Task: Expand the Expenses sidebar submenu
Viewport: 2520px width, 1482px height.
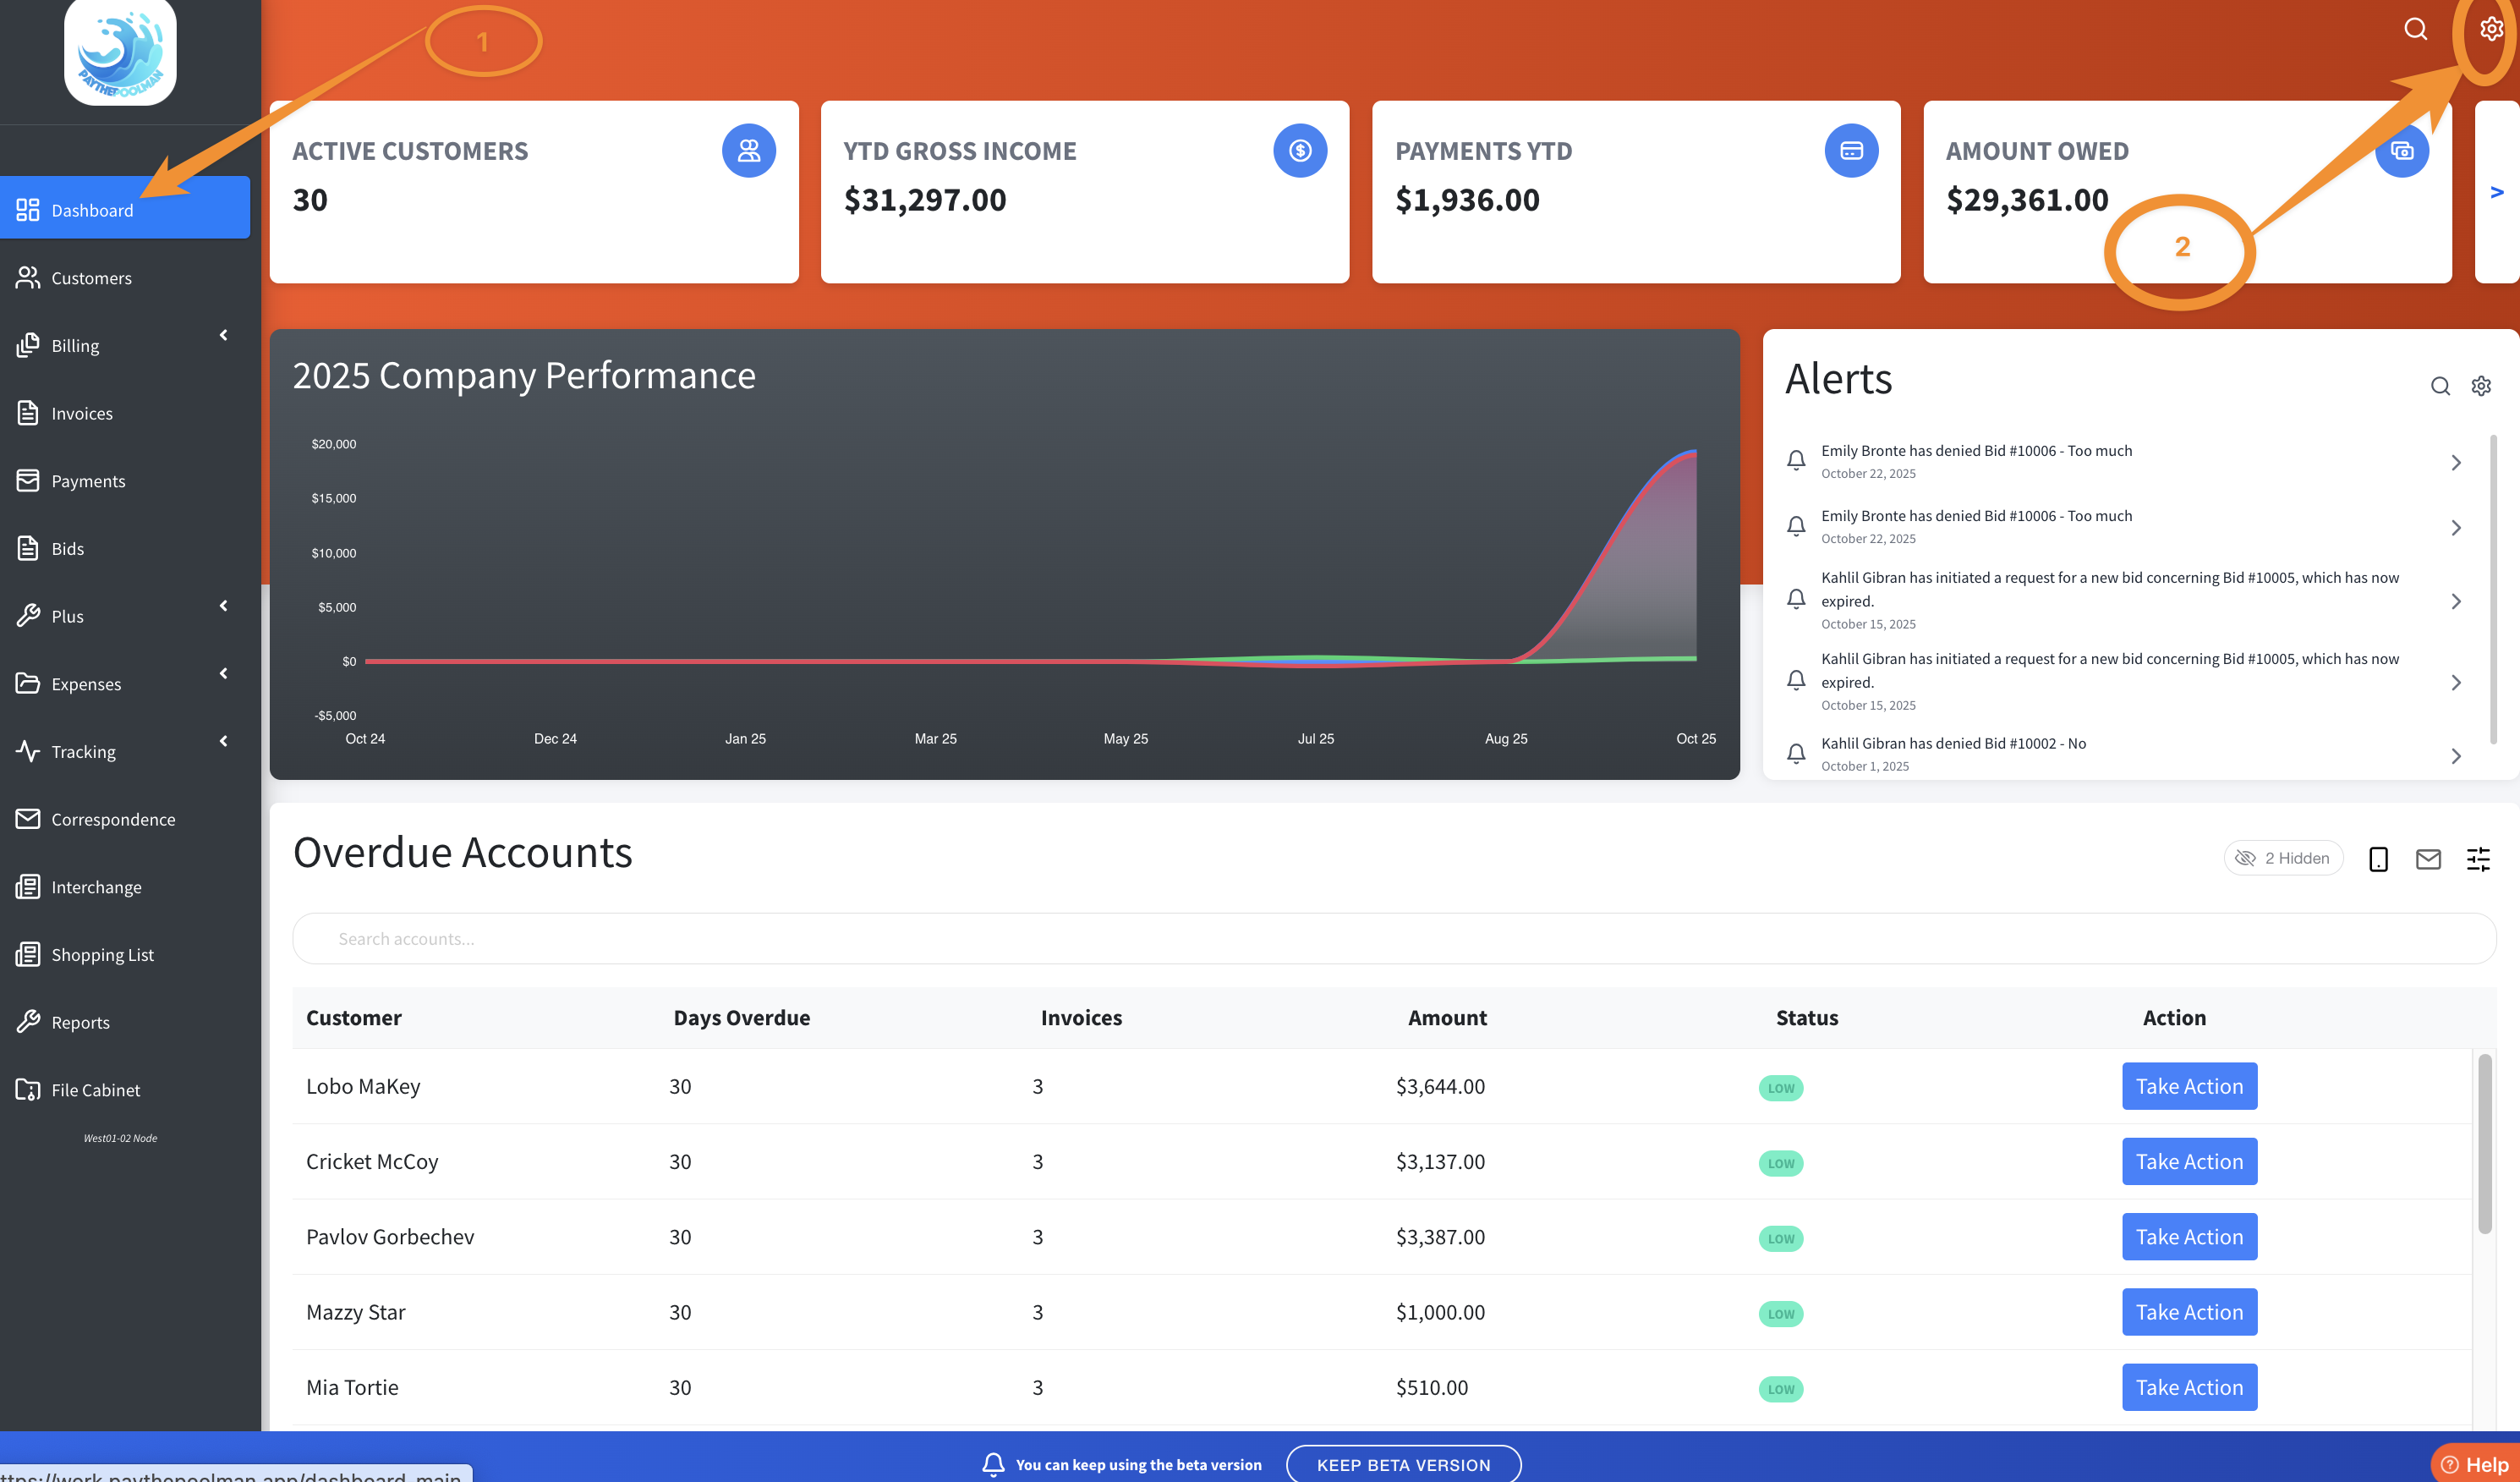Action: tap(223, 674)
